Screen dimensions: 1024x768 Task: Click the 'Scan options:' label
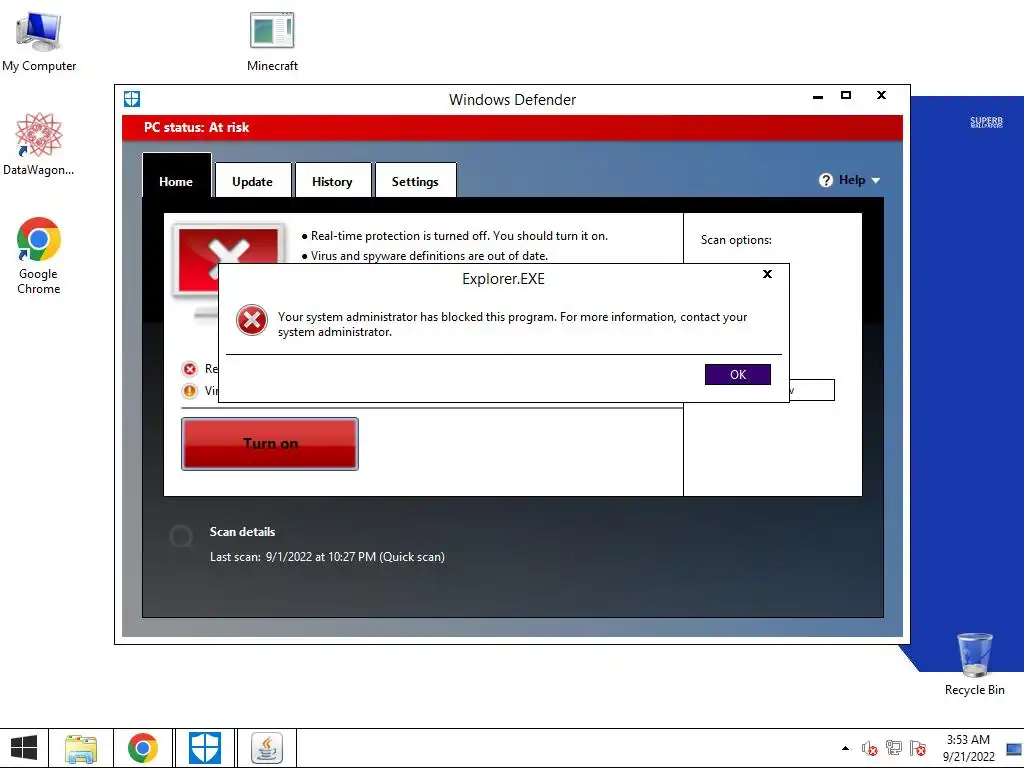(736, 240)
